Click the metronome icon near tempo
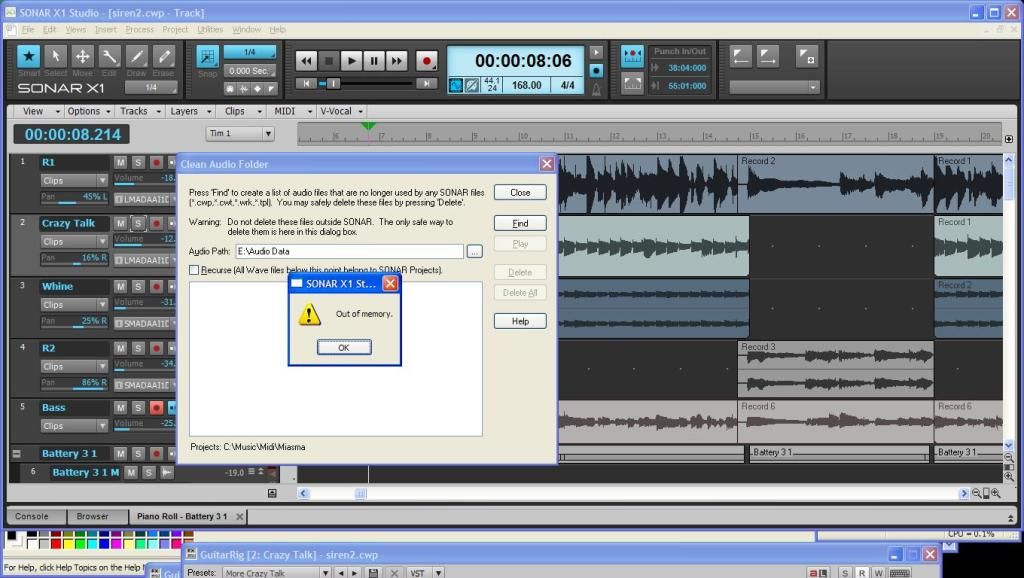Viewport: 1024px width, 578px height. [x=596, y=90]
